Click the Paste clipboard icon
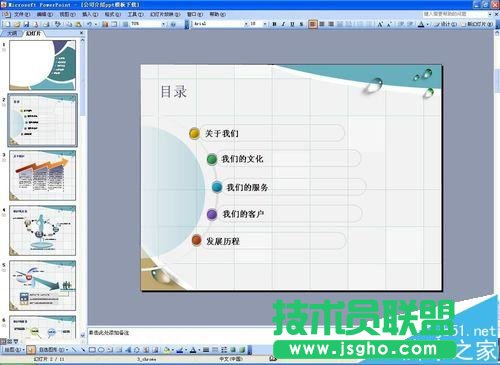 pyautogui.click(x=78, y=24)
